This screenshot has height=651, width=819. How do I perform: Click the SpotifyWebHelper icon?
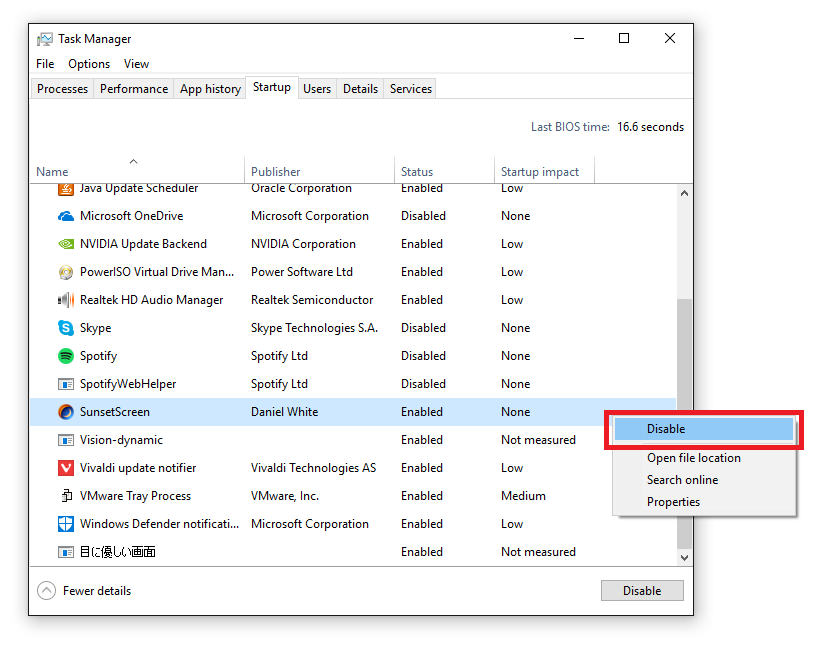(65, 384)
